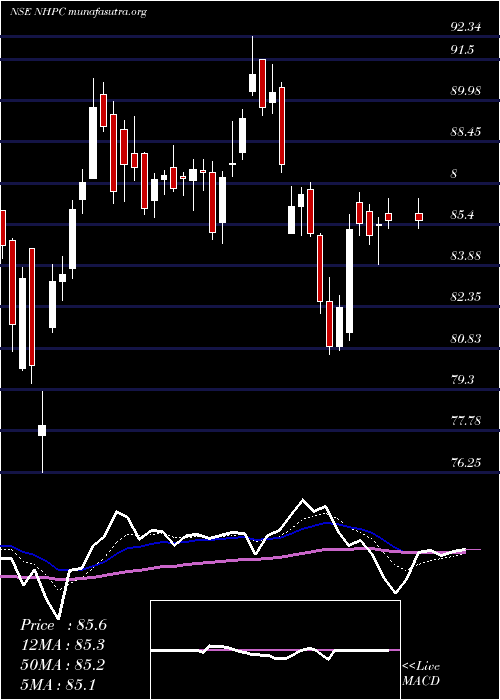Click the 92.34 price level label
The width and height of the screenshot is (500, 700).
point(466,27)
